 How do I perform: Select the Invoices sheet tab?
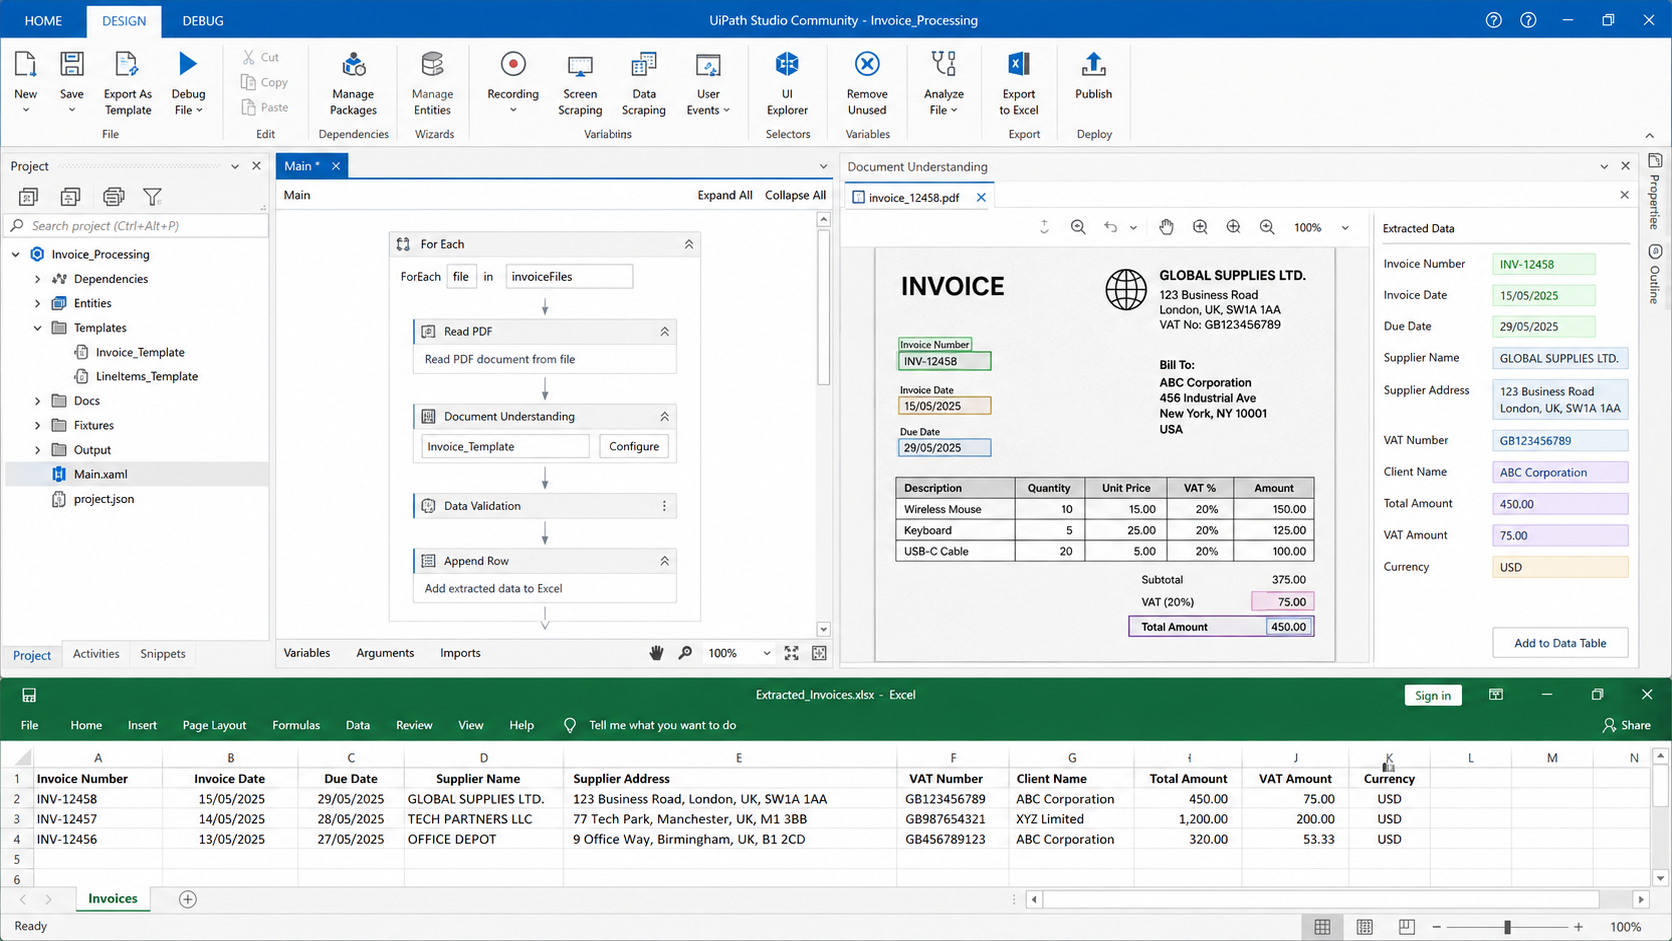click(x=113, y=899)
